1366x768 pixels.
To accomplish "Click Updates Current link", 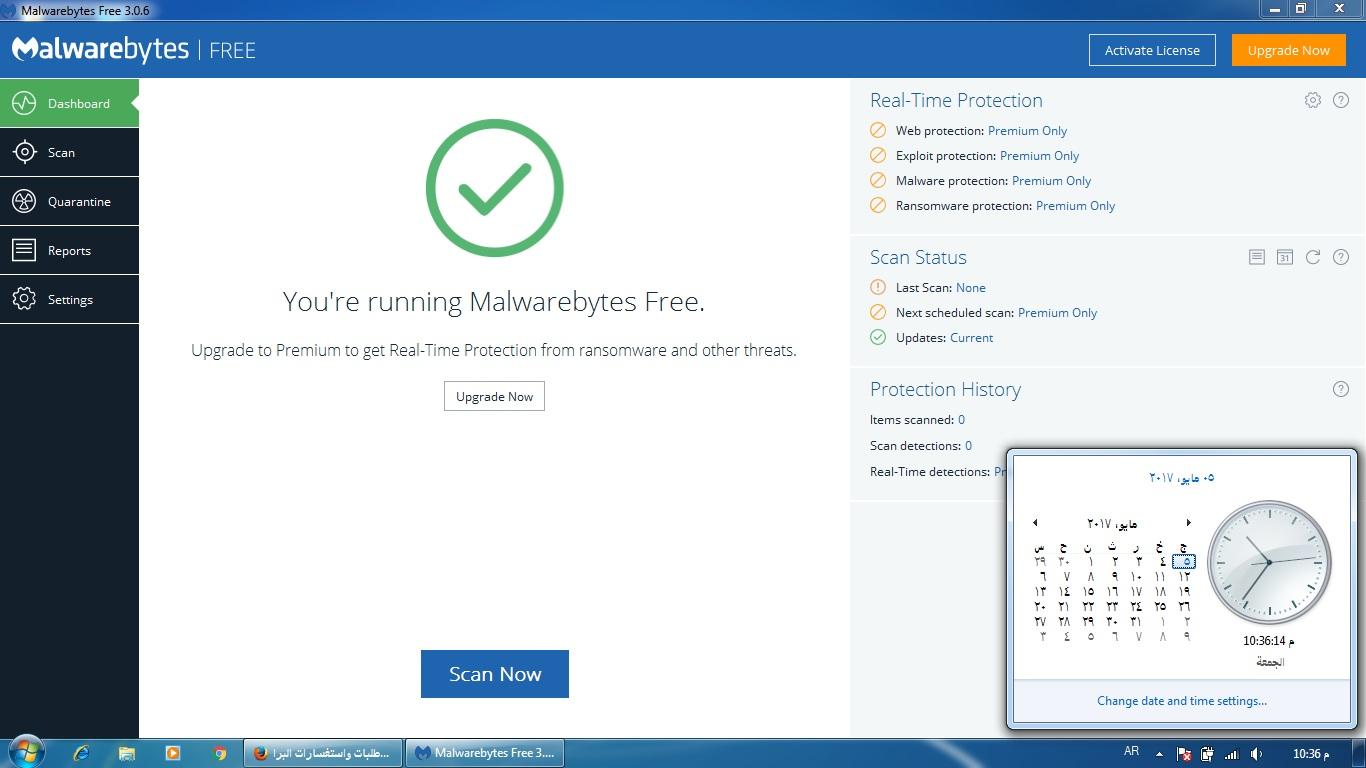I will pos(971,337).
